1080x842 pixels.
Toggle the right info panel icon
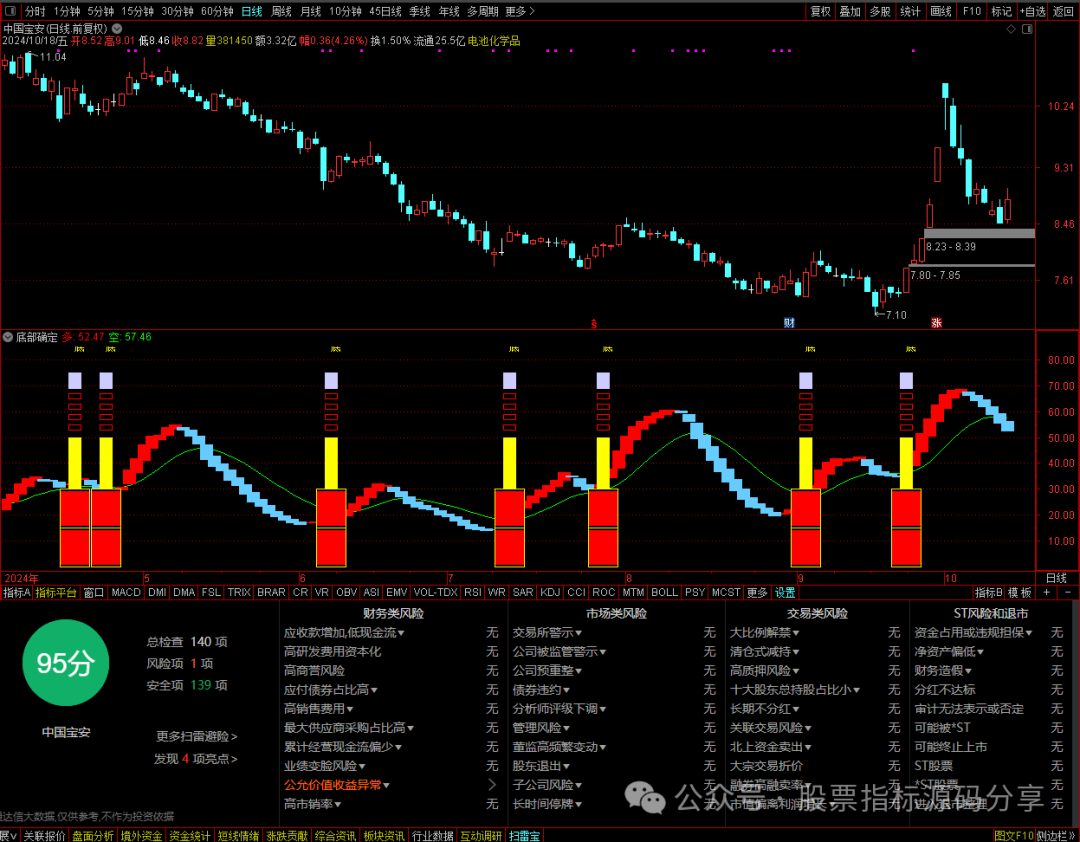click(x=1028, y=29)
